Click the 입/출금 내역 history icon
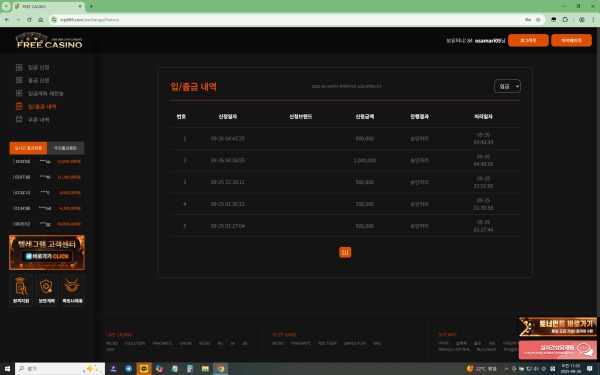 [x=19, y=106]
